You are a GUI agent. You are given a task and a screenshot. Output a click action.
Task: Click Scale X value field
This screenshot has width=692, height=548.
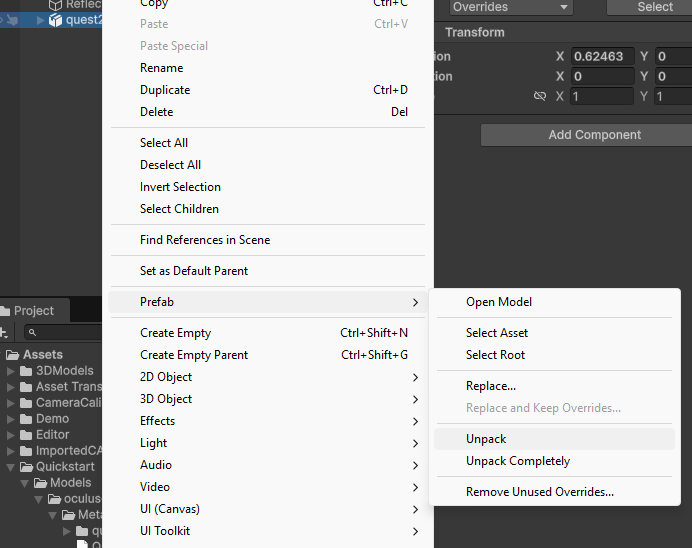[x=602, y=96]
